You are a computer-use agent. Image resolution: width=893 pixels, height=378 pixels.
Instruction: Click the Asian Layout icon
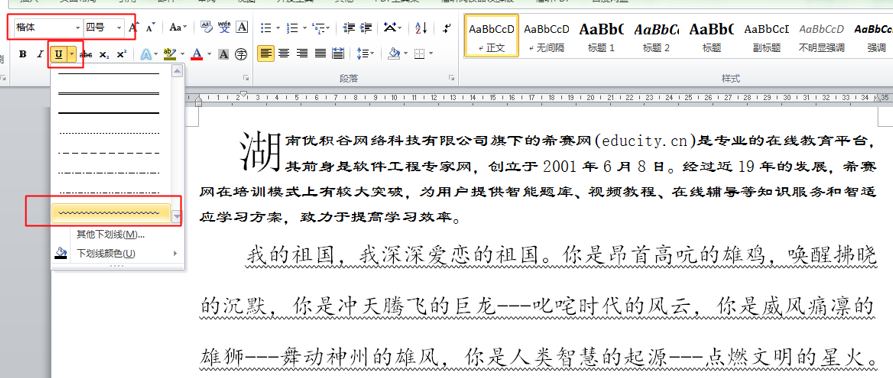click(x=391, y=27)
